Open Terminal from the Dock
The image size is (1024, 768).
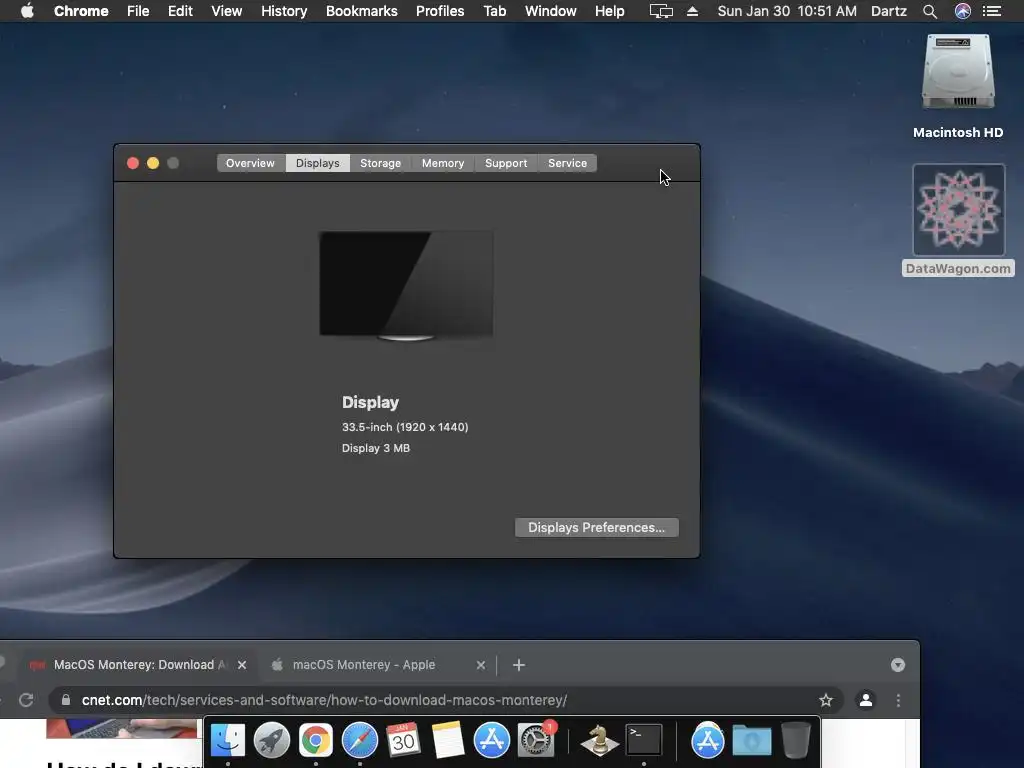coord(644,741)
